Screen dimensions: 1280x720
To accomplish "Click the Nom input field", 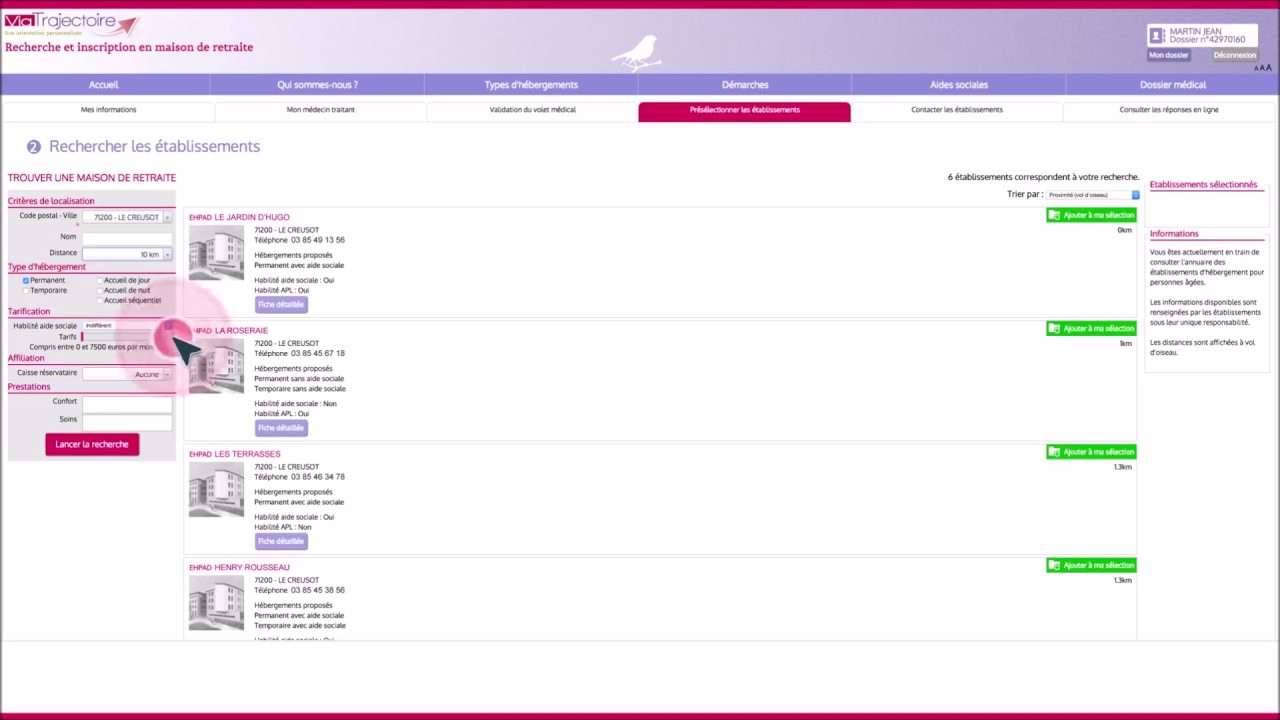I will coord(127,237).
